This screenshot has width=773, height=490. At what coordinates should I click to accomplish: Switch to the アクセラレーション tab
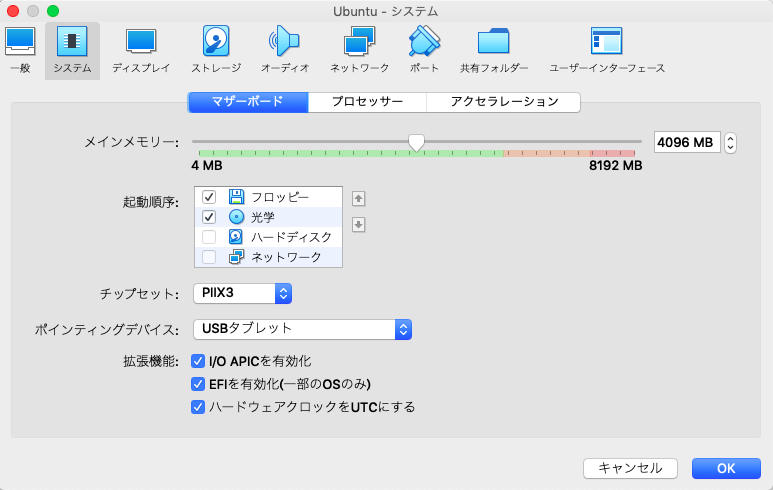pos(503,102)
